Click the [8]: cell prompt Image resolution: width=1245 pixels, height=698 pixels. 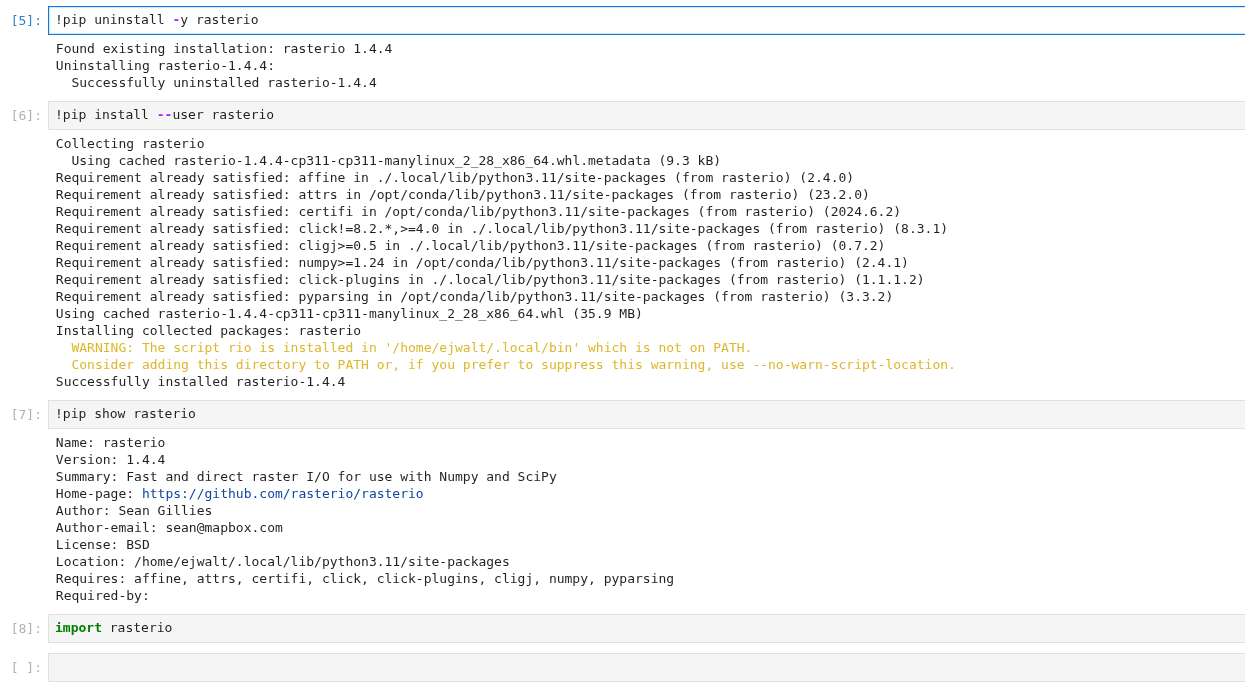[x=26, y=629]
